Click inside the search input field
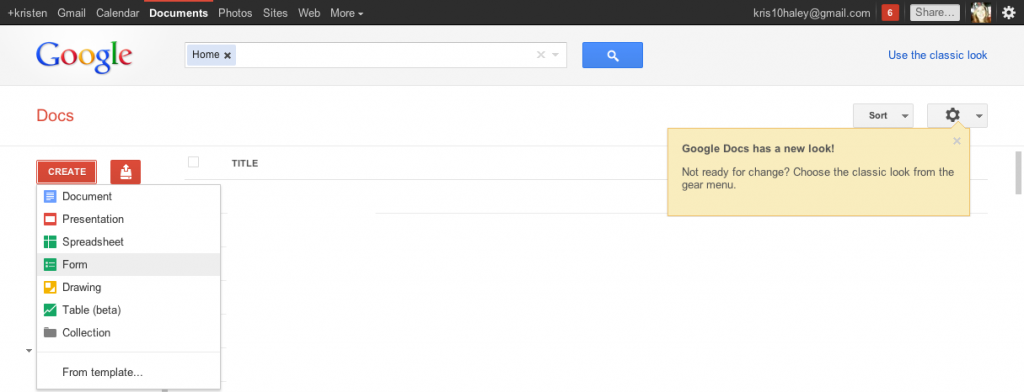1024x392 pixels. (385, 56)
